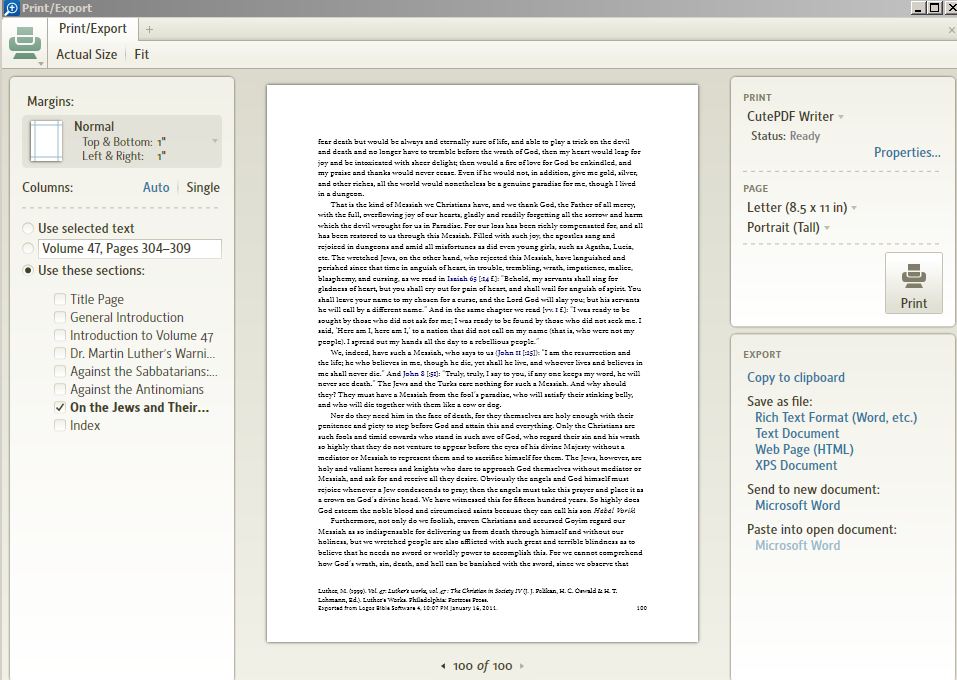Check the Index section
The height and width of the screenshot is (680, 957).
[x=60, y=425]
